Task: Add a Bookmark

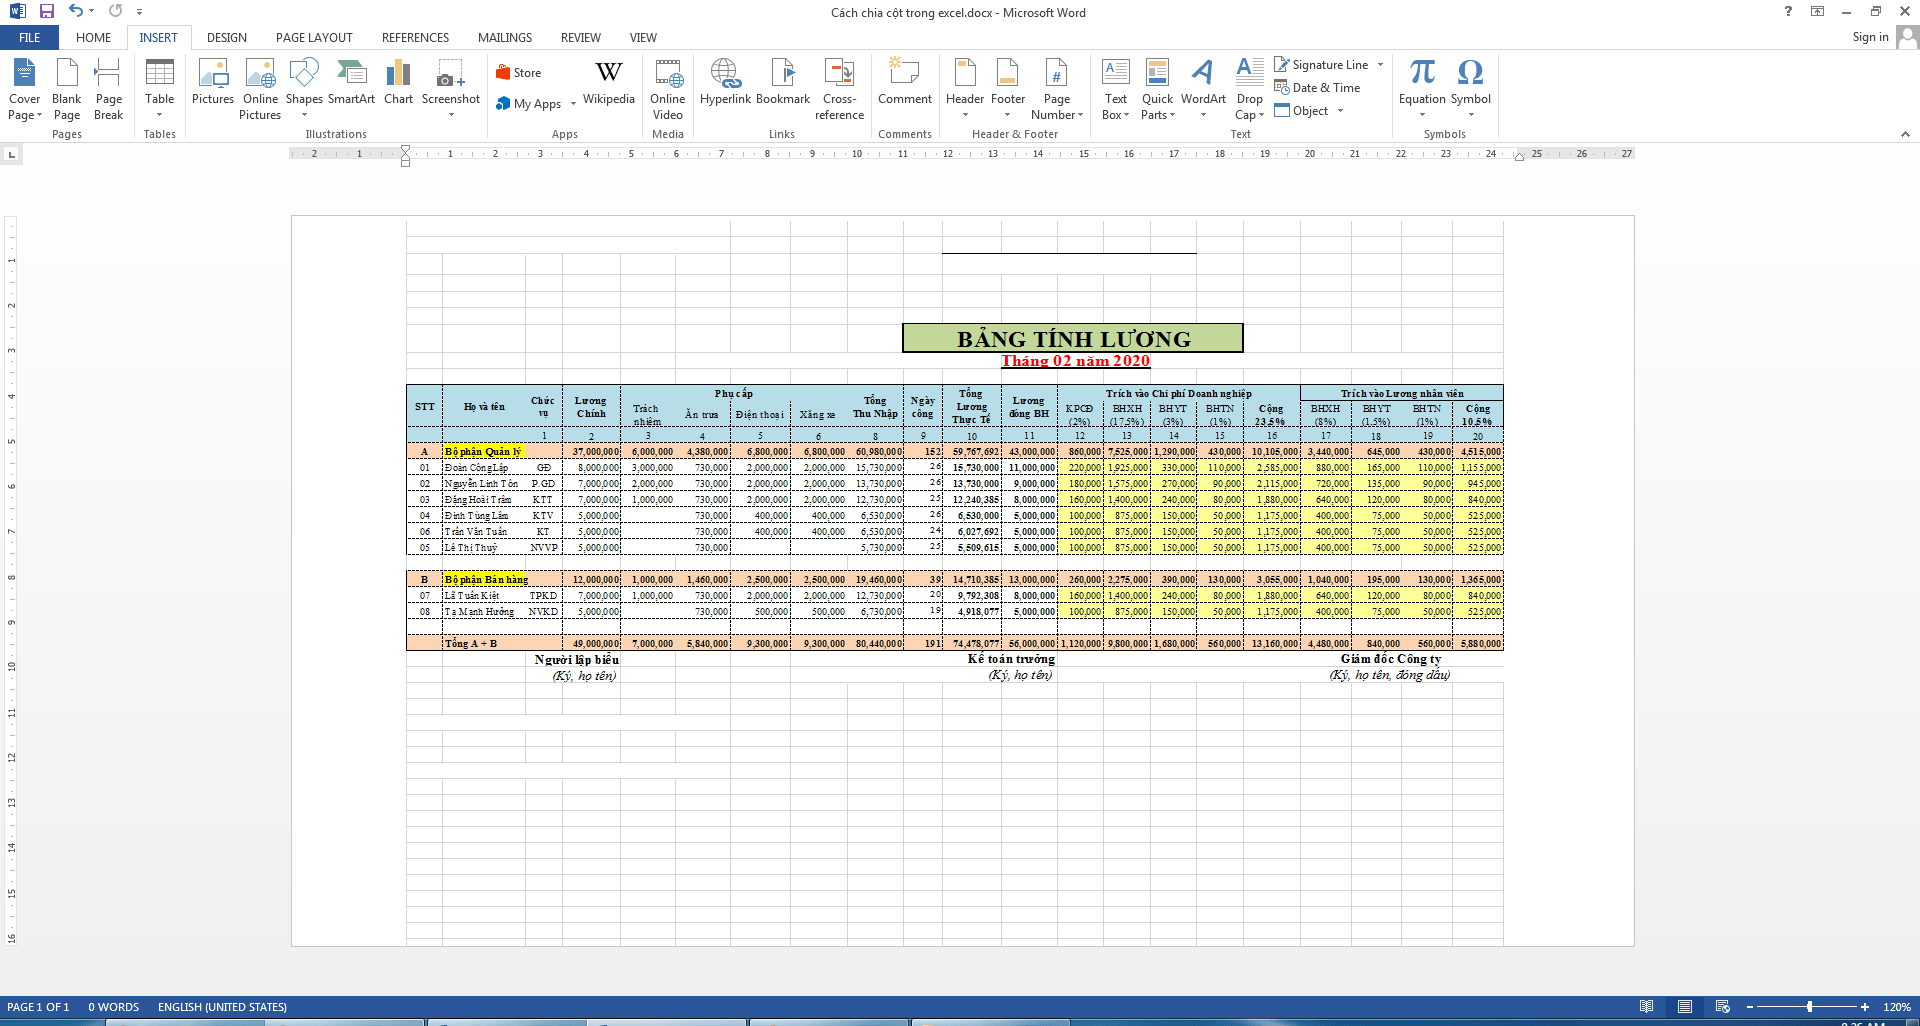Action: click(x=783, y=82)
